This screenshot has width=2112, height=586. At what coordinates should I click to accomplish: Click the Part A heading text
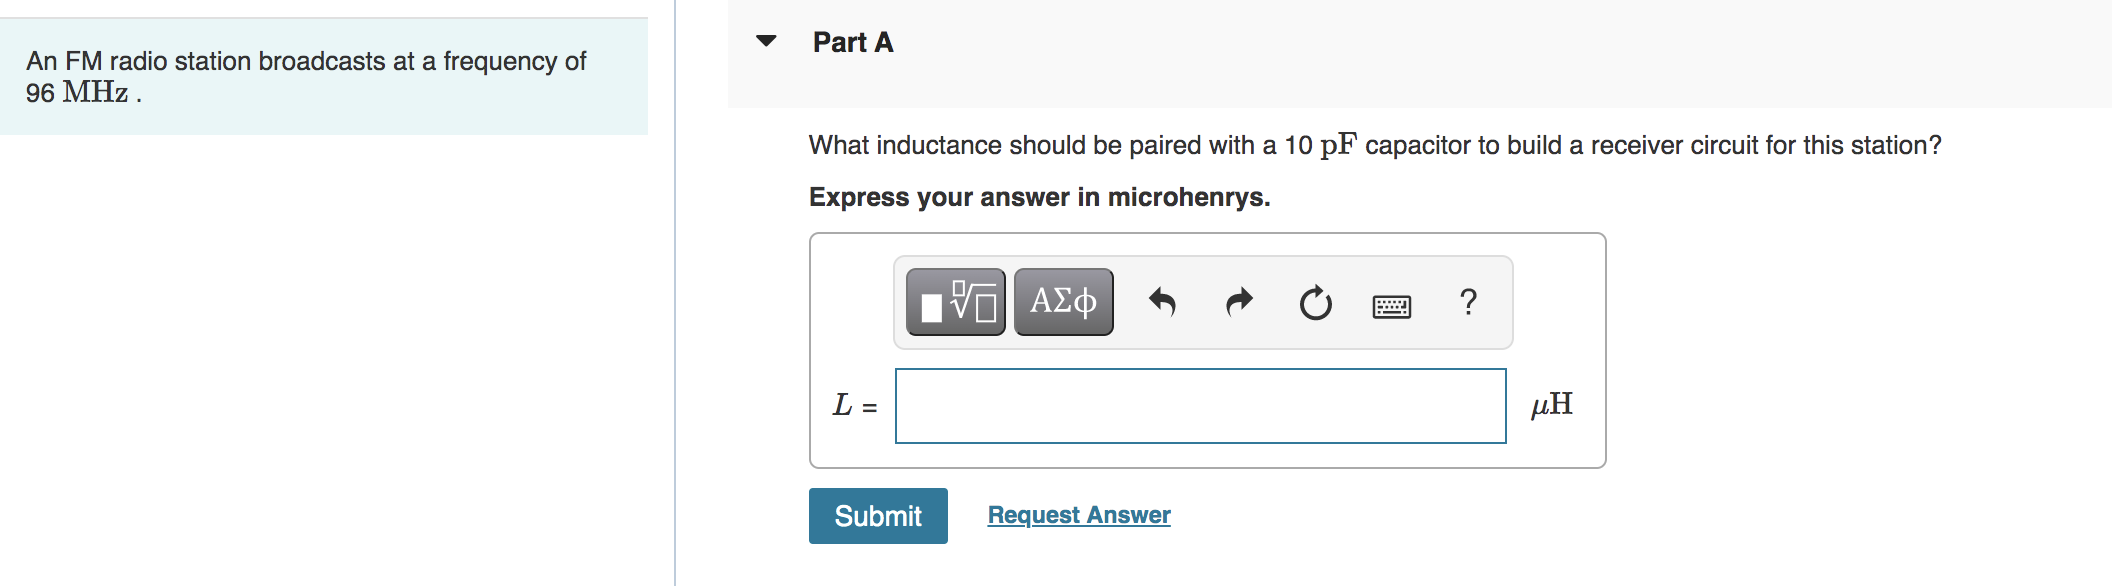[x=853, y=42]
